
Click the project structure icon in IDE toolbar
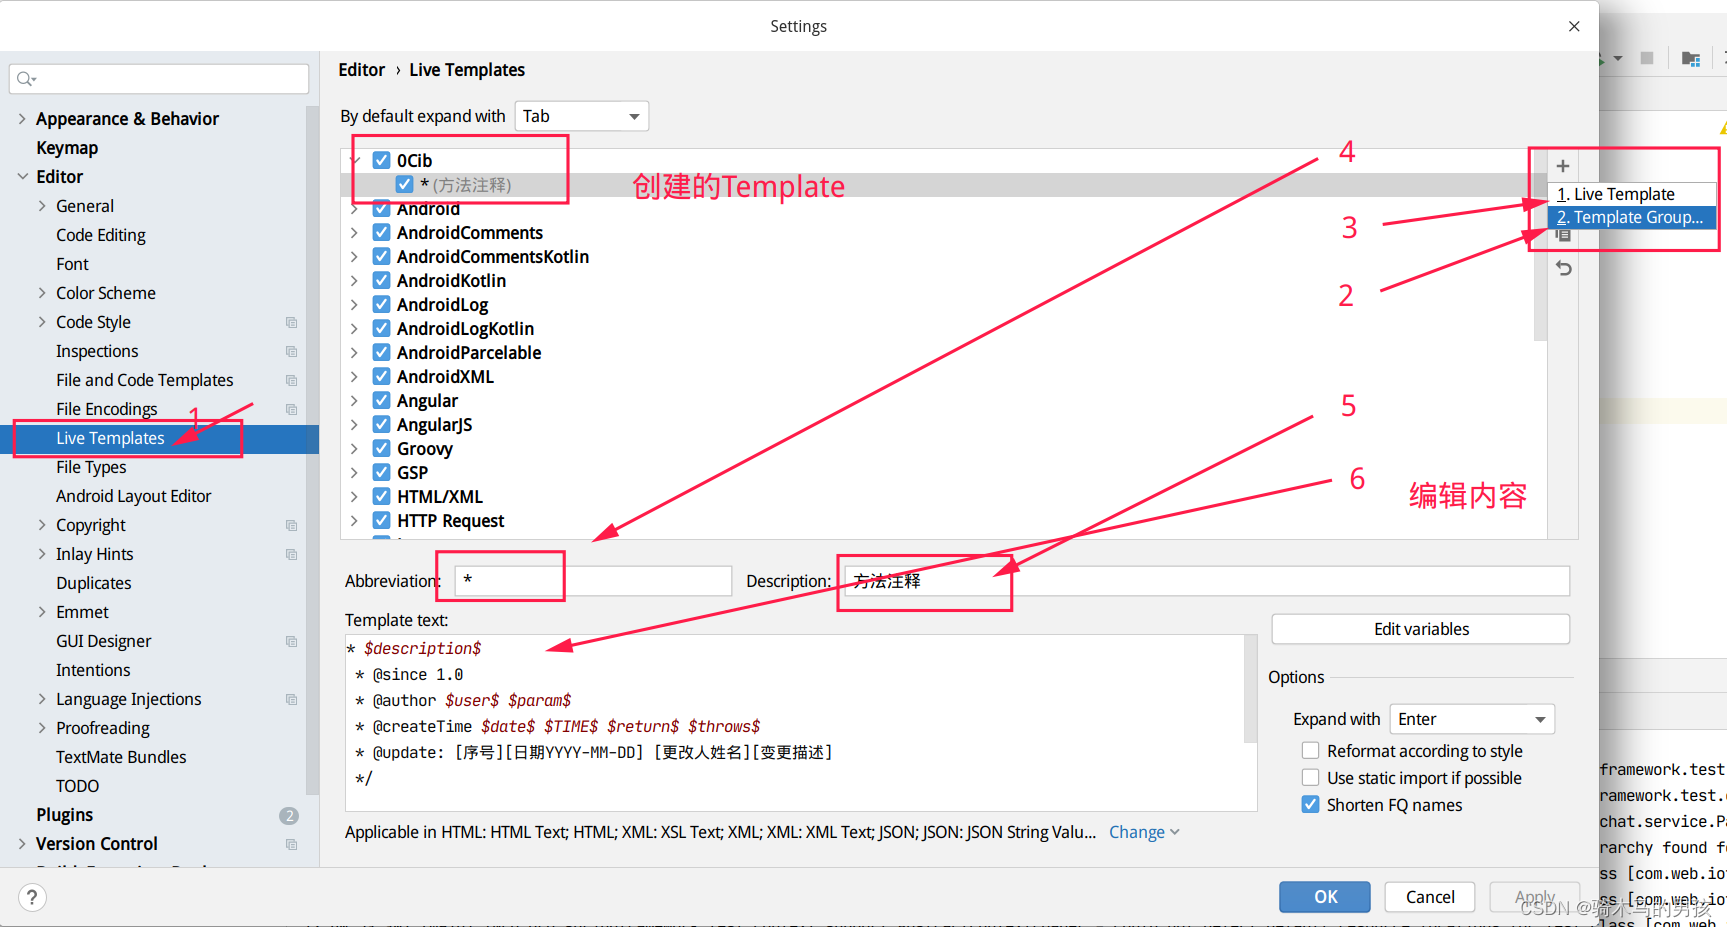(x=1691, y=58)
